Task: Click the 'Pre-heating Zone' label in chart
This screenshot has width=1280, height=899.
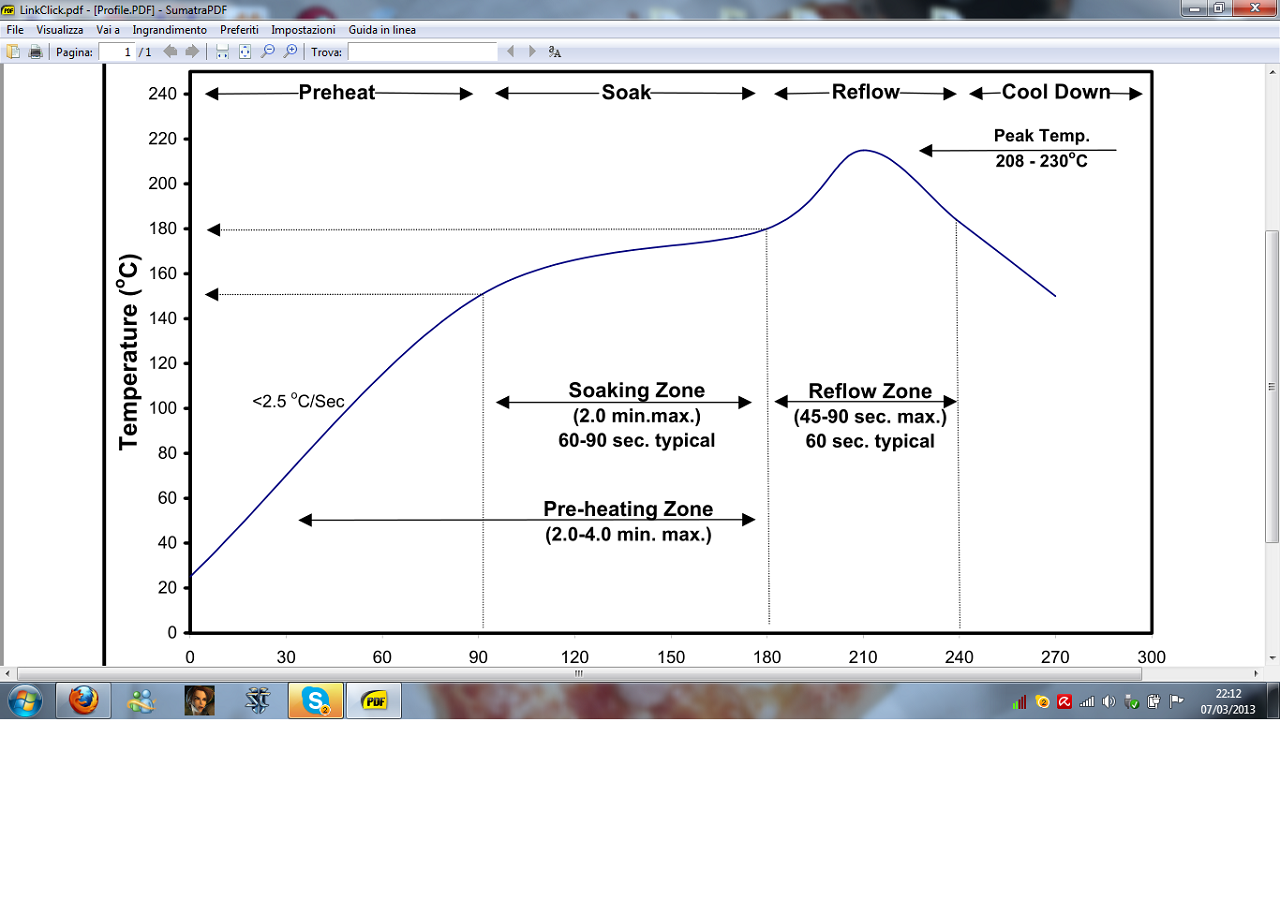Action: coord(628,509)
